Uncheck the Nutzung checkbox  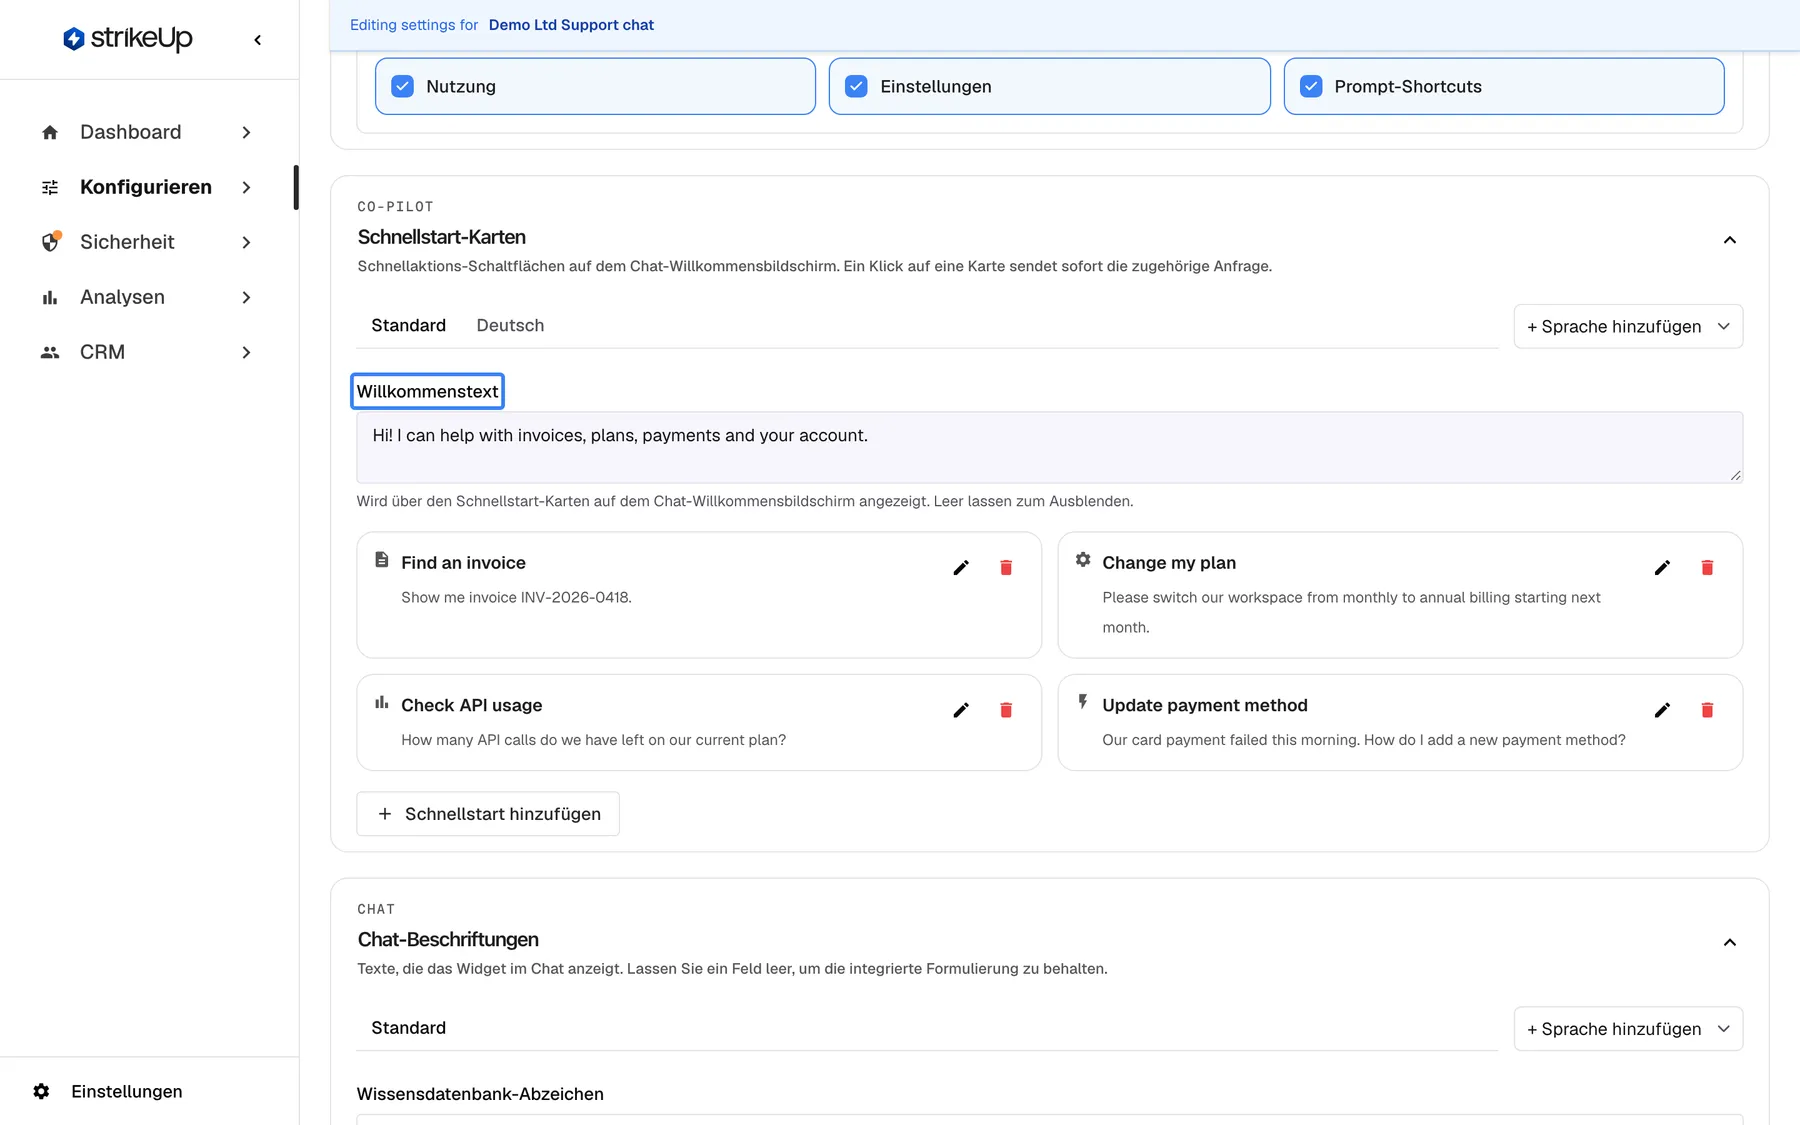tap(402, 86)
